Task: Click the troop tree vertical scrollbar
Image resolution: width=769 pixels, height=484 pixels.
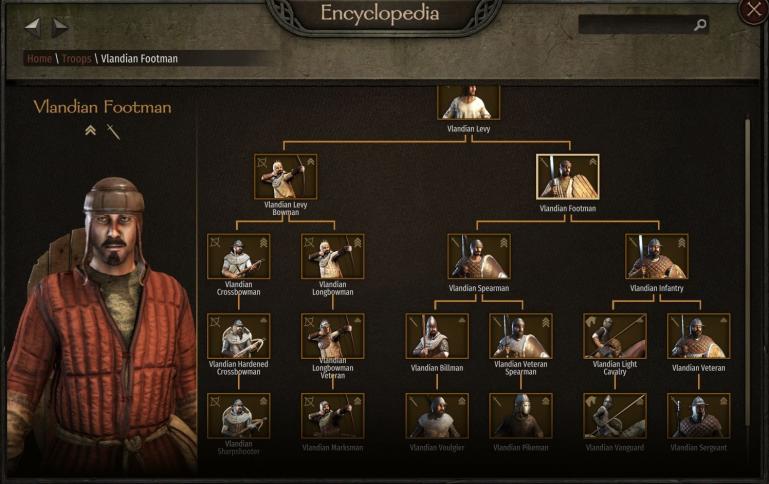Action: pos(747,272)
